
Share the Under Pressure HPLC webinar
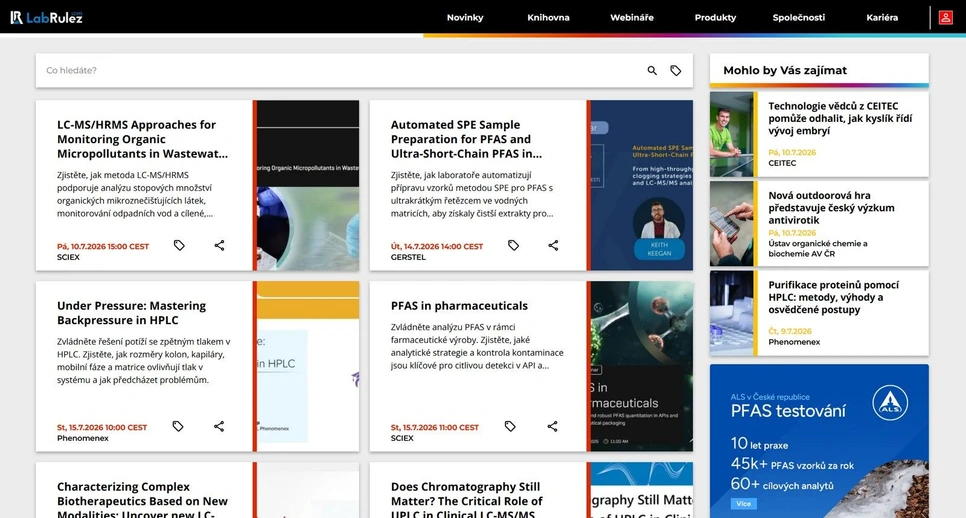coord(219,426)
